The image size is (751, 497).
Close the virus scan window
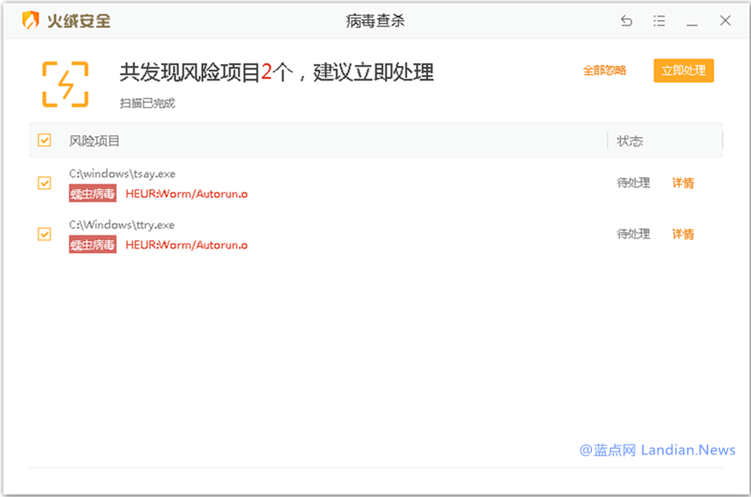pyautogui.click(x=724, y=21)
